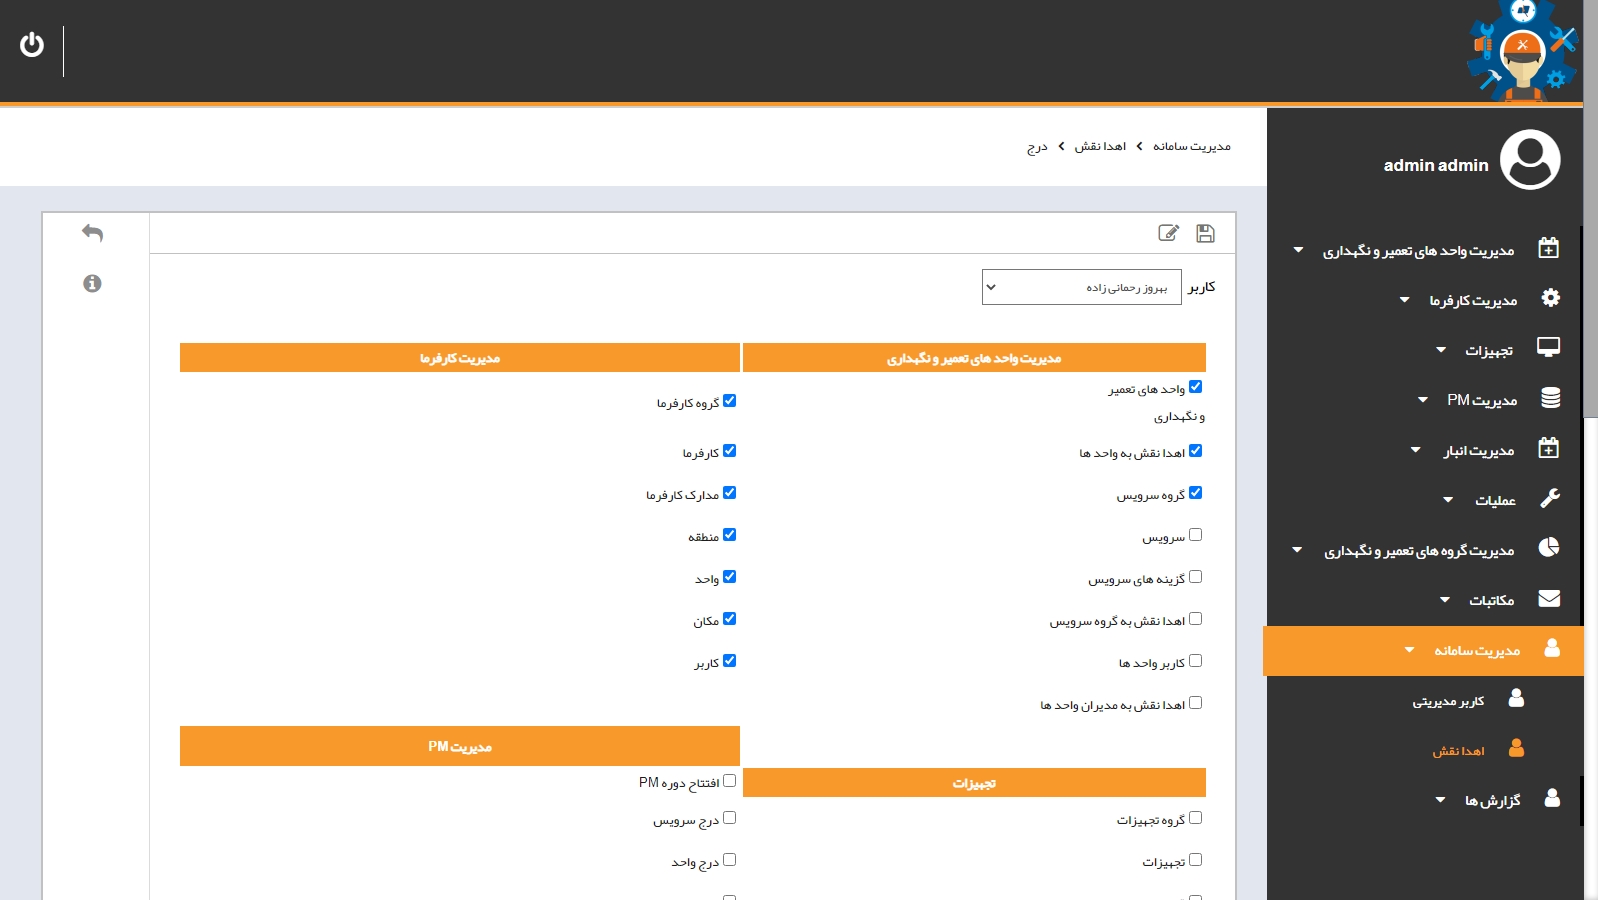Click the wrench icon for عملیات
The width and height of the screenshot is (1598, 900).
coord(1549,498)
